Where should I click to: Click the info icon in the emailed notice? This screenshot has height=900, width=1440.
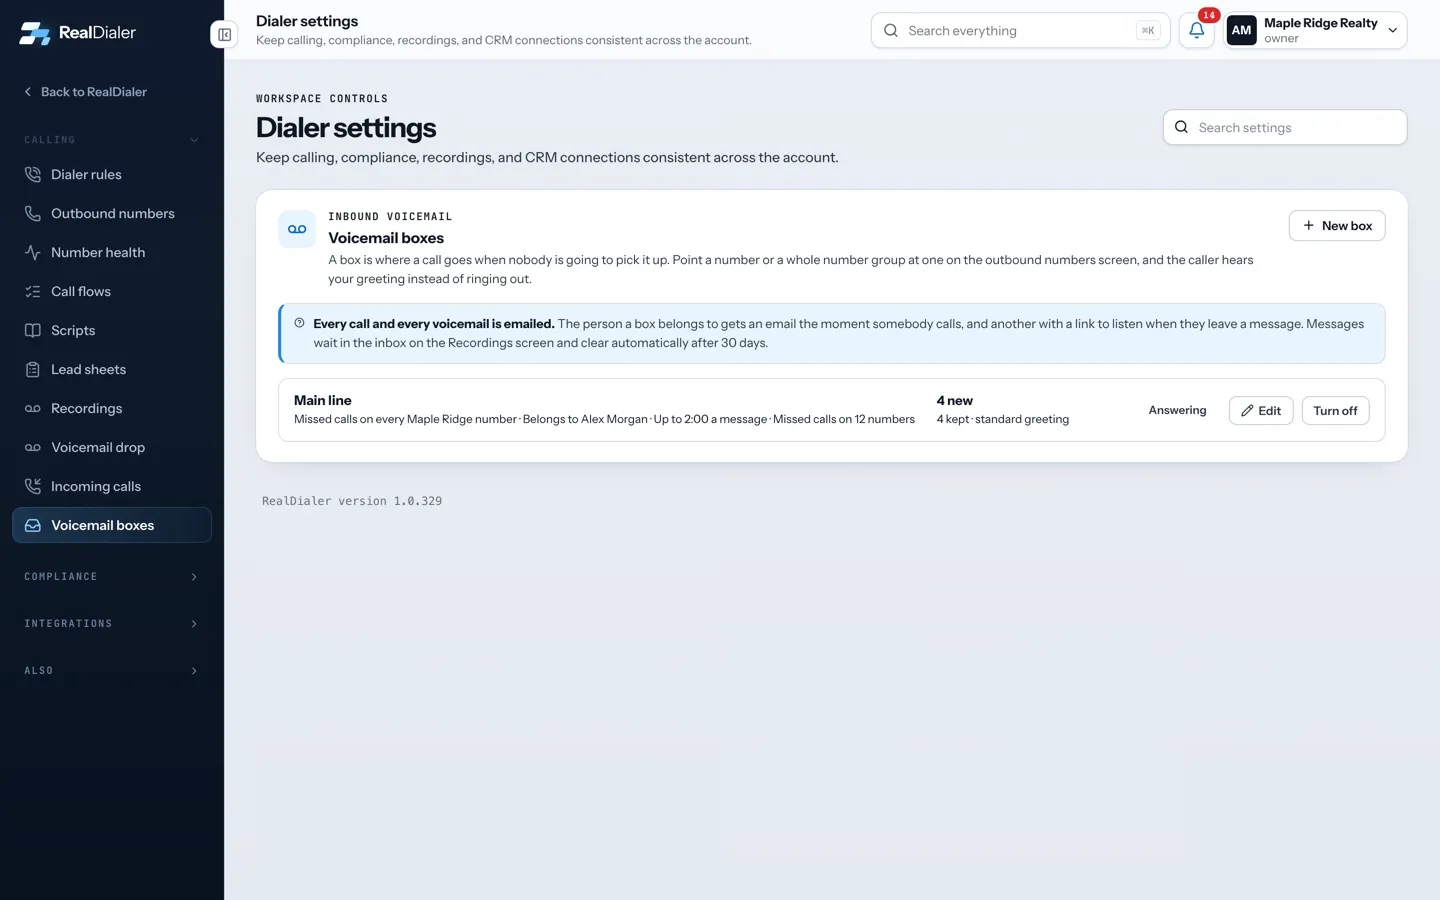299,323
